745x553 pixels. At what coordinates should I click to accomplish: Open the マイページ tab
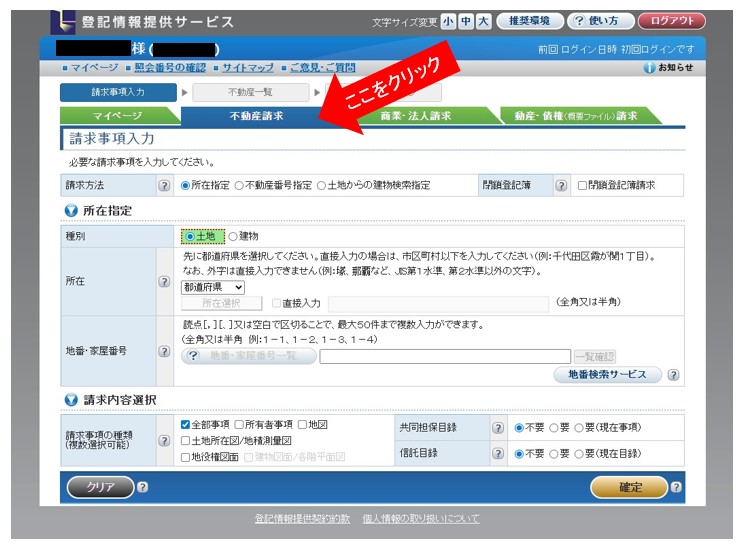click(x=118, y=116)
